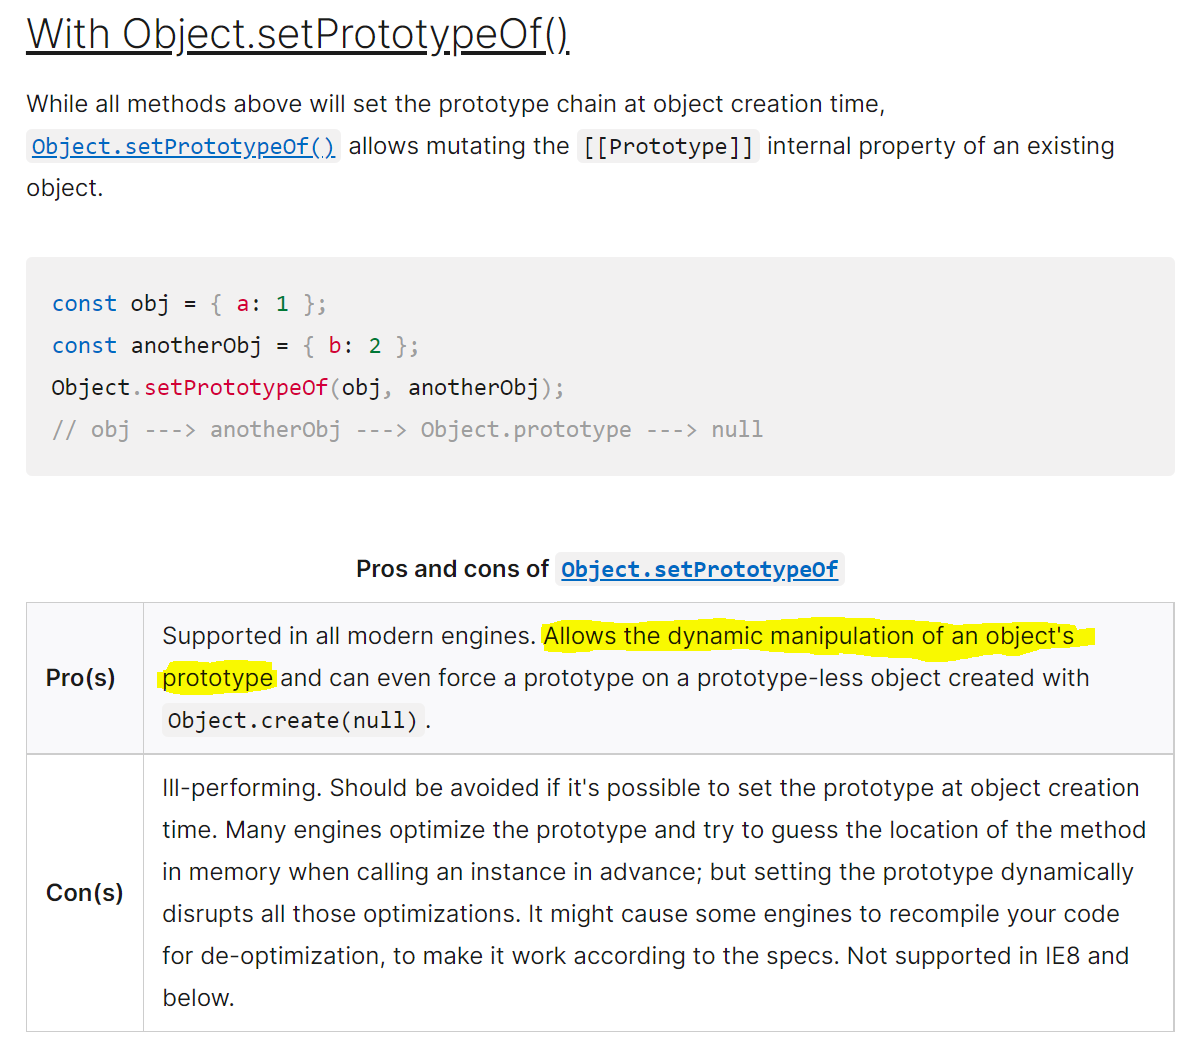Click 'anotherObj' argument inside setPrototypeOf call
Screen dimensions: 1195x1047
tap(473, 388)
